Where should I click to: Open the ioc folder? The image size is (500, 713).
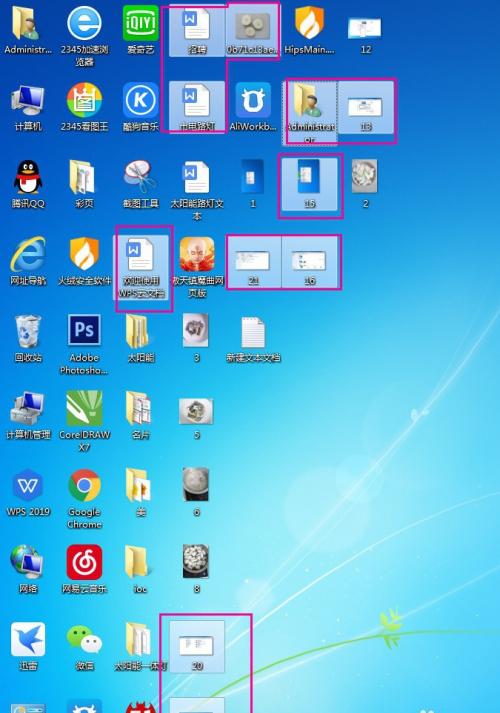[140, 570]
